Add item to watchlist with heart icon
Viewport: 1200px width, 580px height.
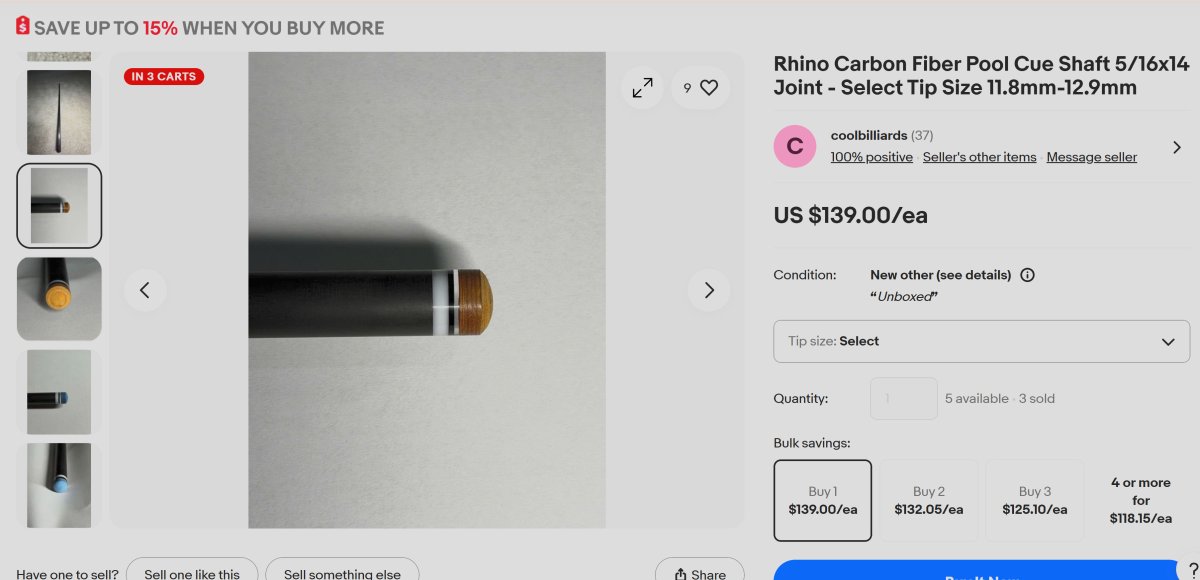coord(701,88)
